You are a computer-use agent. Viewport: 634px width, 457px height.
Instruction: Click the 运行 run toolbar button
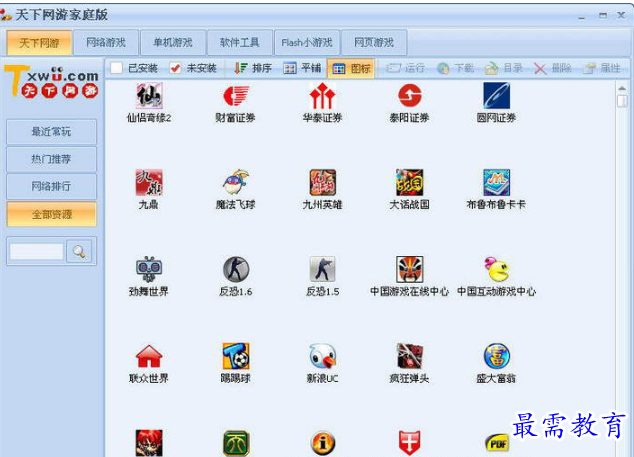point(406,68)
